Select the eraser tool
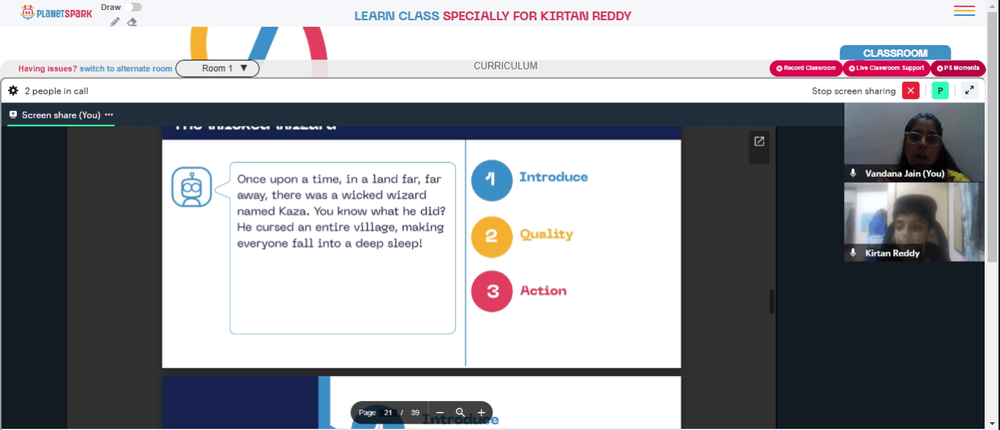Image resolution: width=1000 pixels, height=430 pixels. 132,22
